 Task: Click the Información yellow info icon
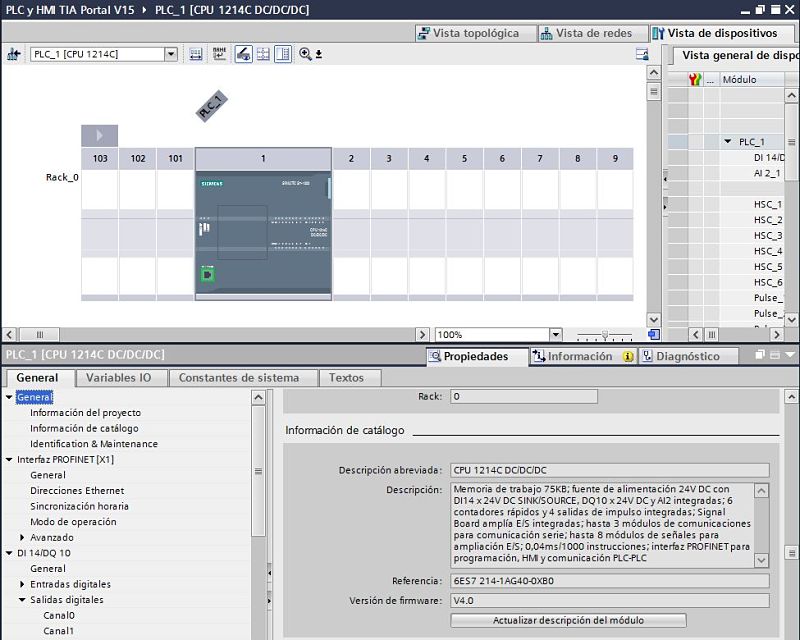click(x=628, y=356)
